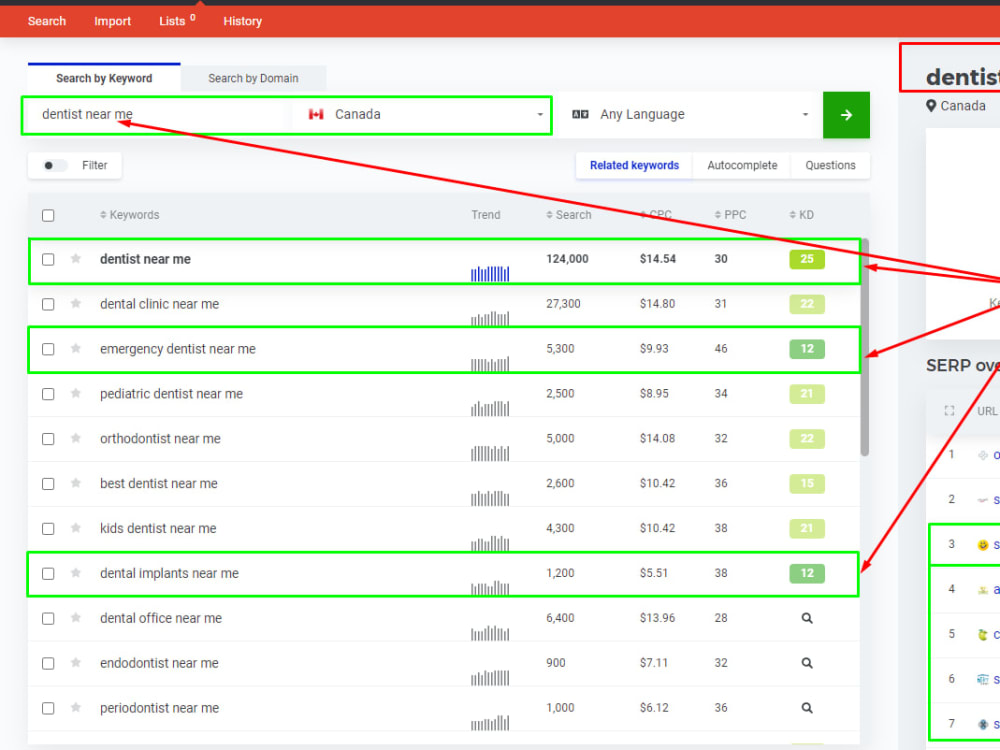Click KD badge for emergency dentist near me
The image size is (1000, 750).
807,349
